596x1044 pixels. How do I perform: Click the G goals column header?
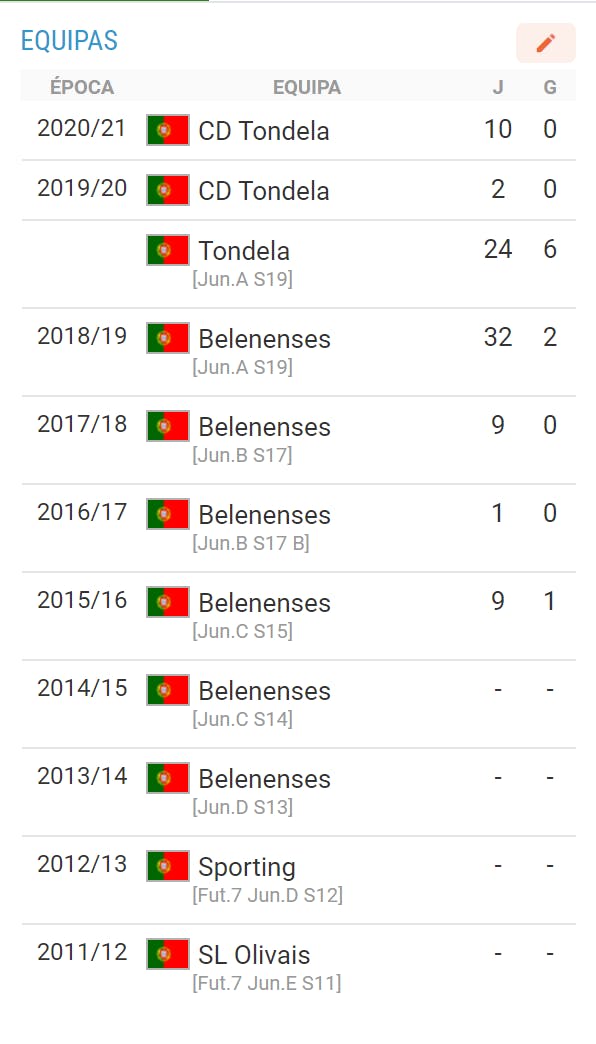[550, 87]
